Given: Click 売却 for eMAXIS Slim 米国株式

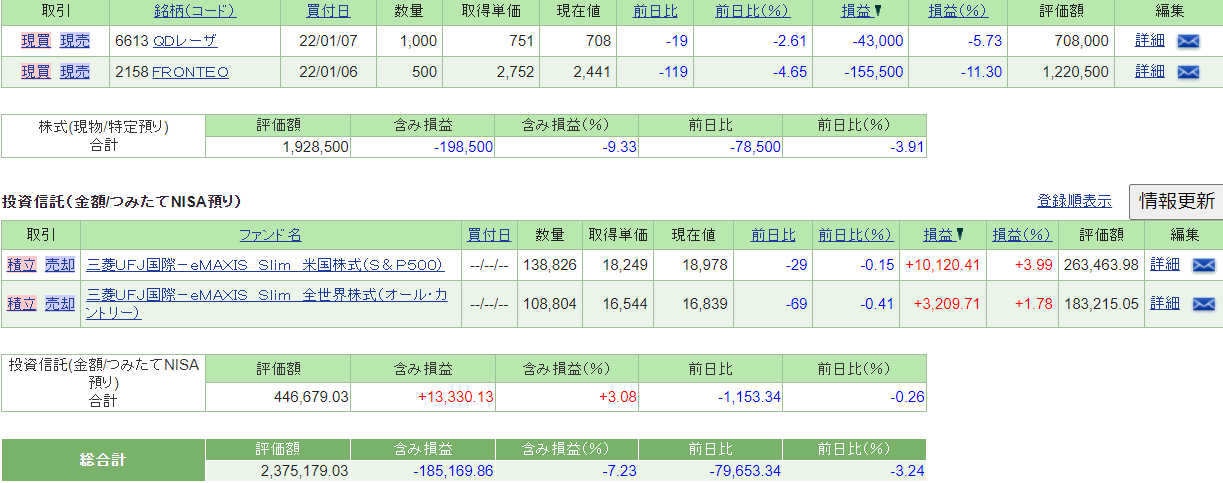Looking at the screenshot, I should tap(59, 265).
